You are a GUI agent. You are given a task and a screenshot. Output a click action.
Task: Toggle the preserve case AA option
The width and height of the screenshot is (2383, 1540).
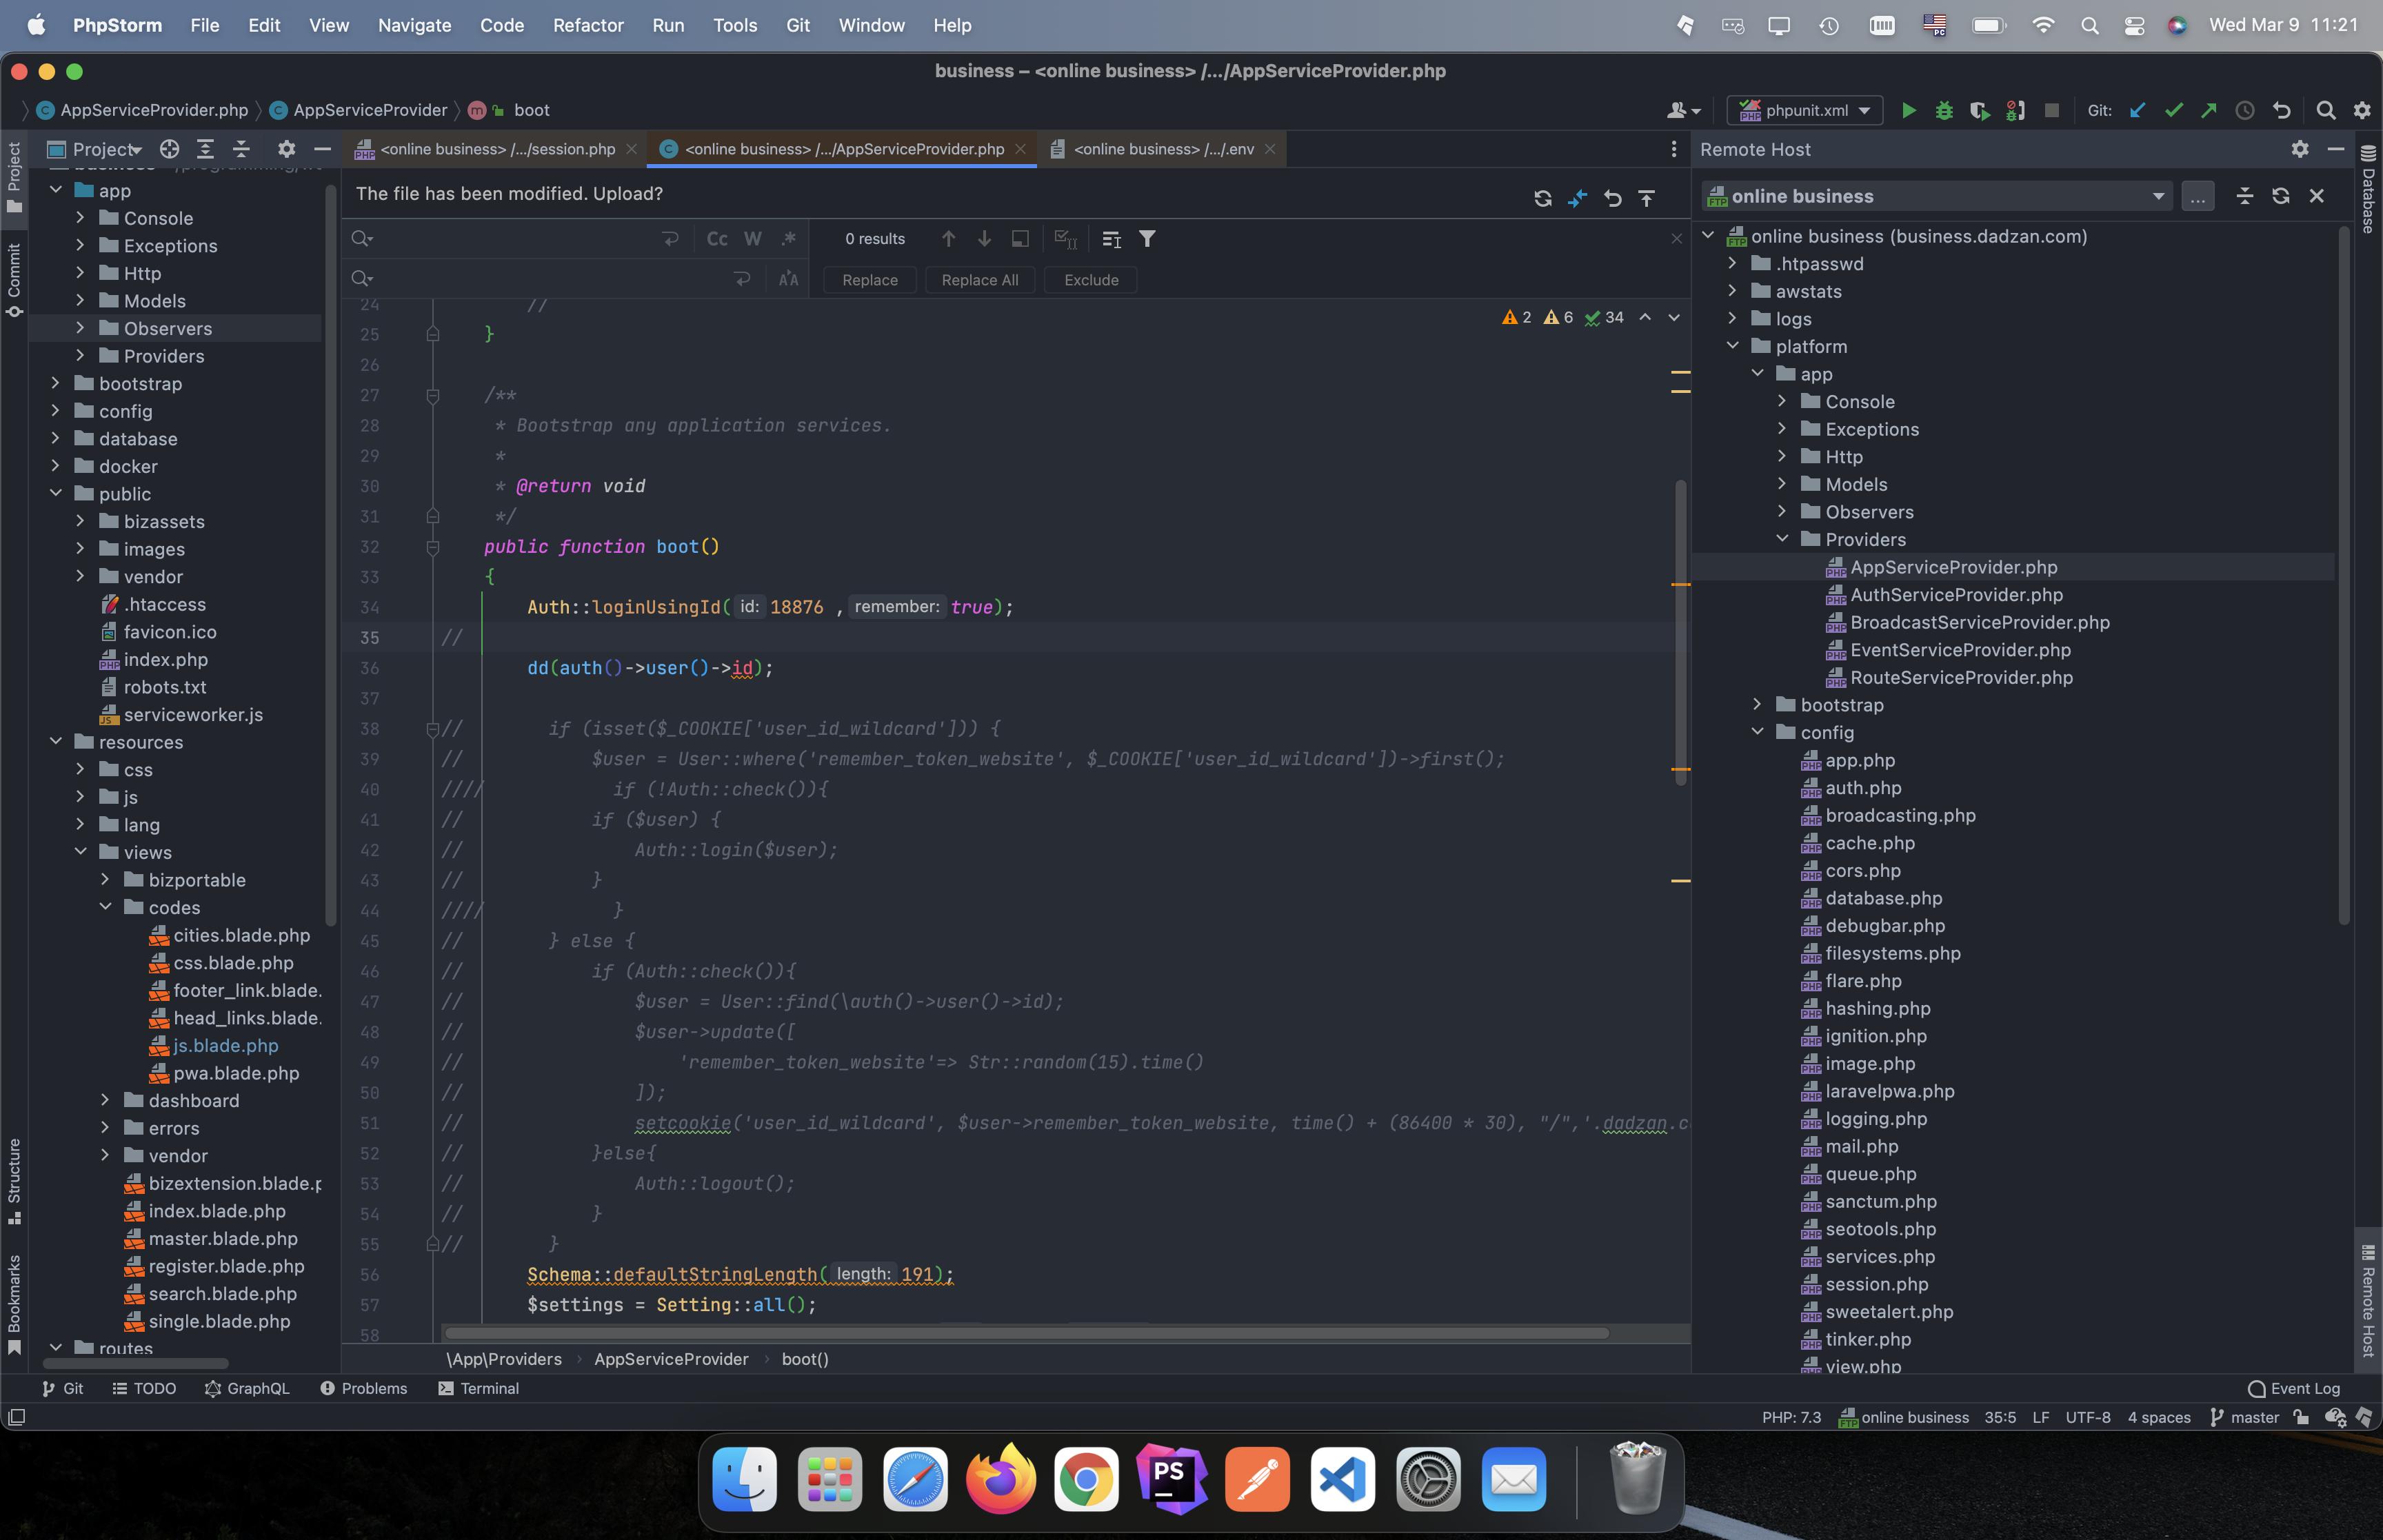point(789,279)
